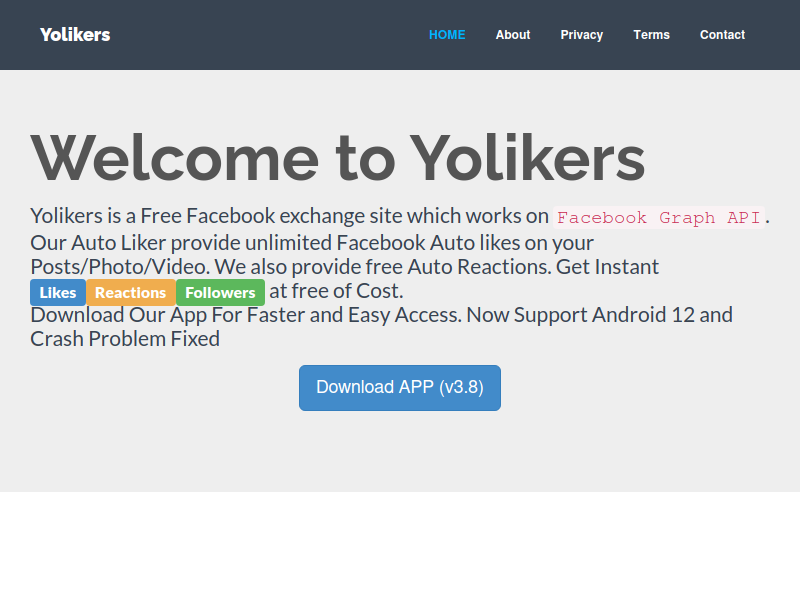Open the Privacy page link
This screenshot has height=600, width=800.
point(582,35)
